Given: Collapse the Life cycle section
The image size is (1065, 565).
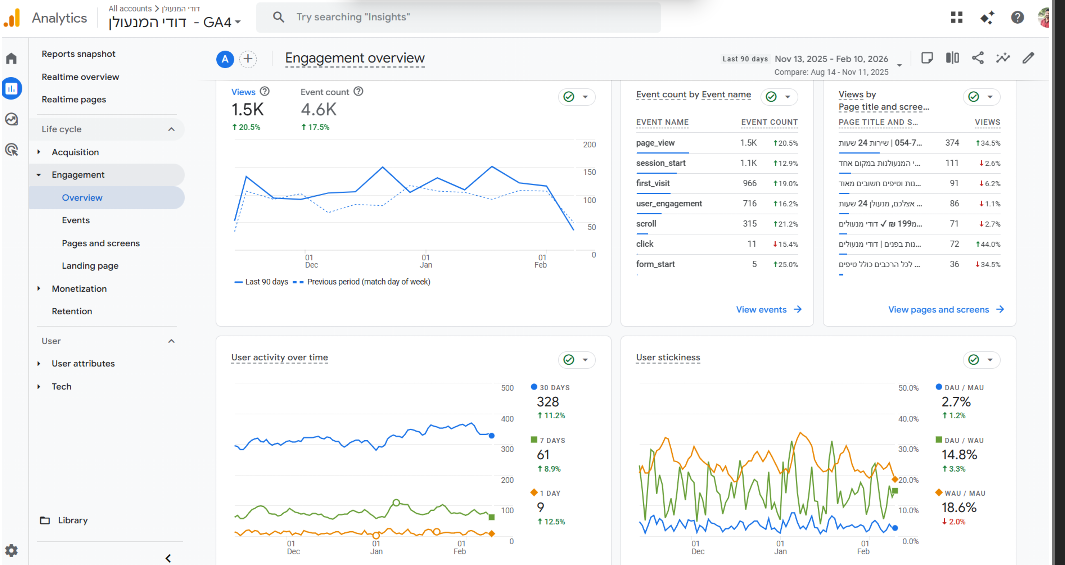Looking at the screenshot, I should pyautogui.click(x=171, y=129).
